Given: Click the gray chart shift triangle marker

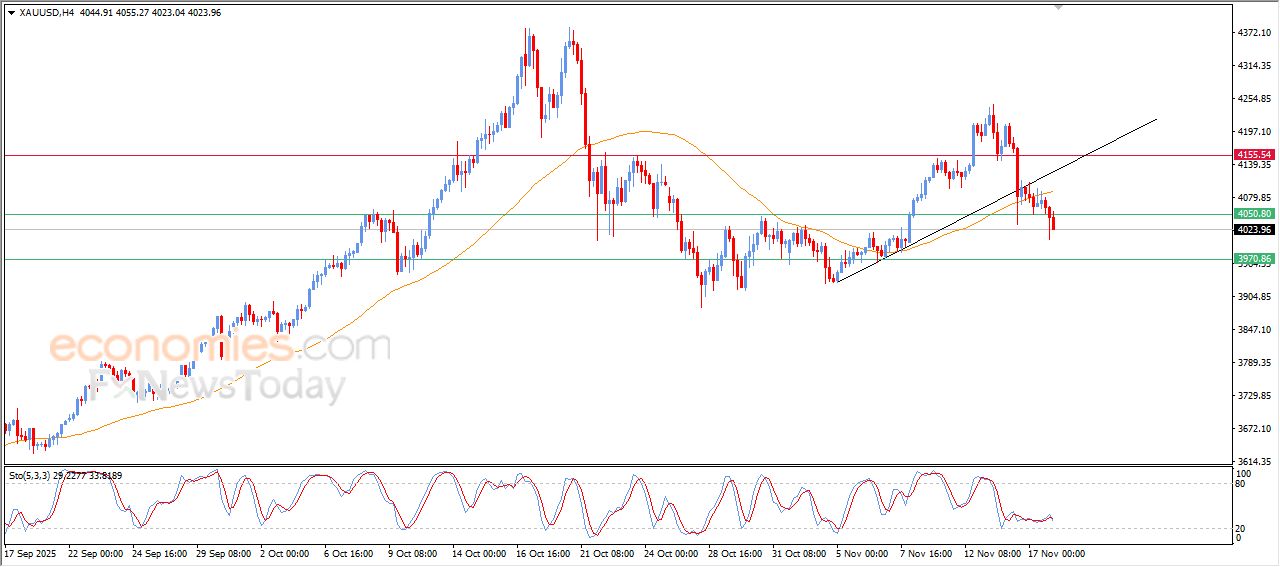Looking at the screenshot, I should tap(1059, 7).
